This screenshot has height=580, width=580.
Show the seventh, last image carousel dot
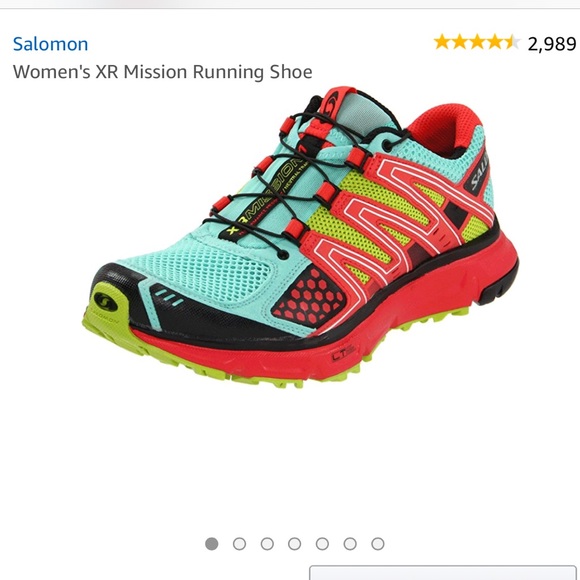tap(378, 544)
